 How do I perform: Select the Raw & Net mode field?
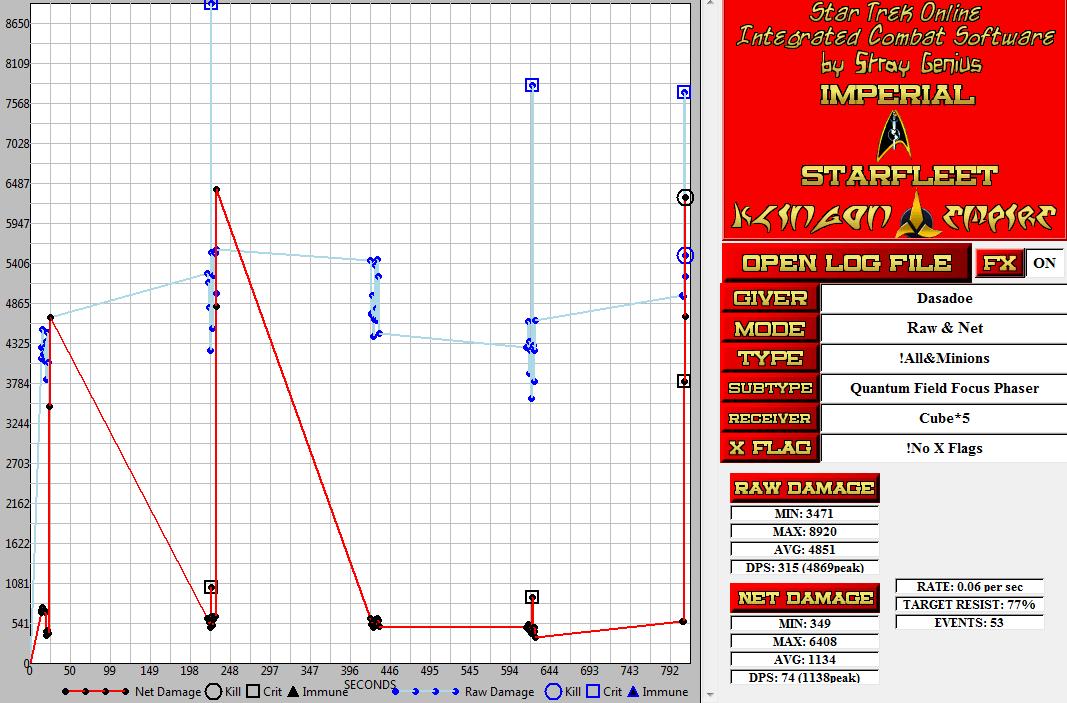coord(945,328)
